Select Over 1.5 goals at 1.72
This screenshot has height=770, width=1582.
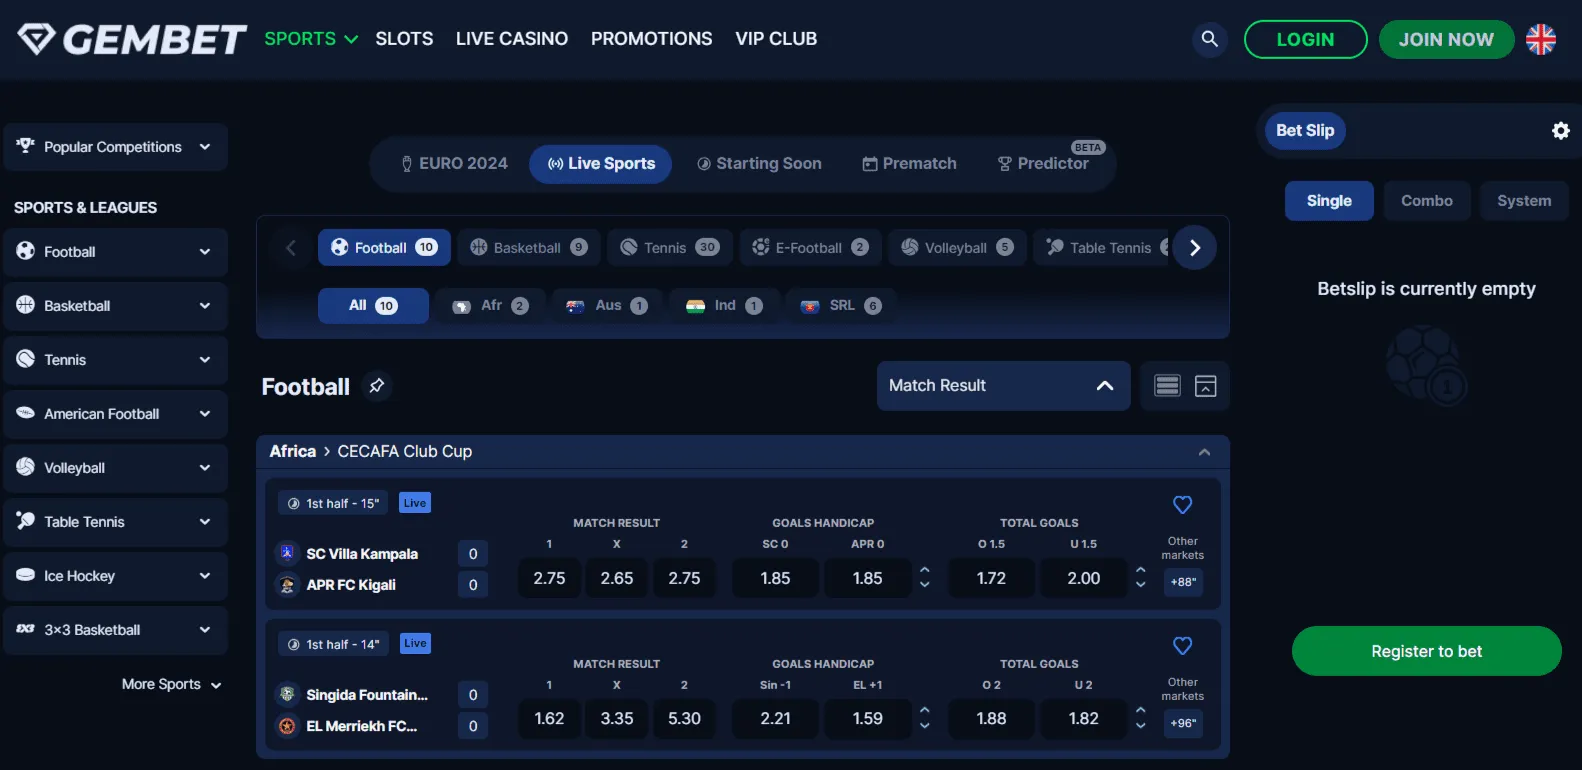point(991,578)
